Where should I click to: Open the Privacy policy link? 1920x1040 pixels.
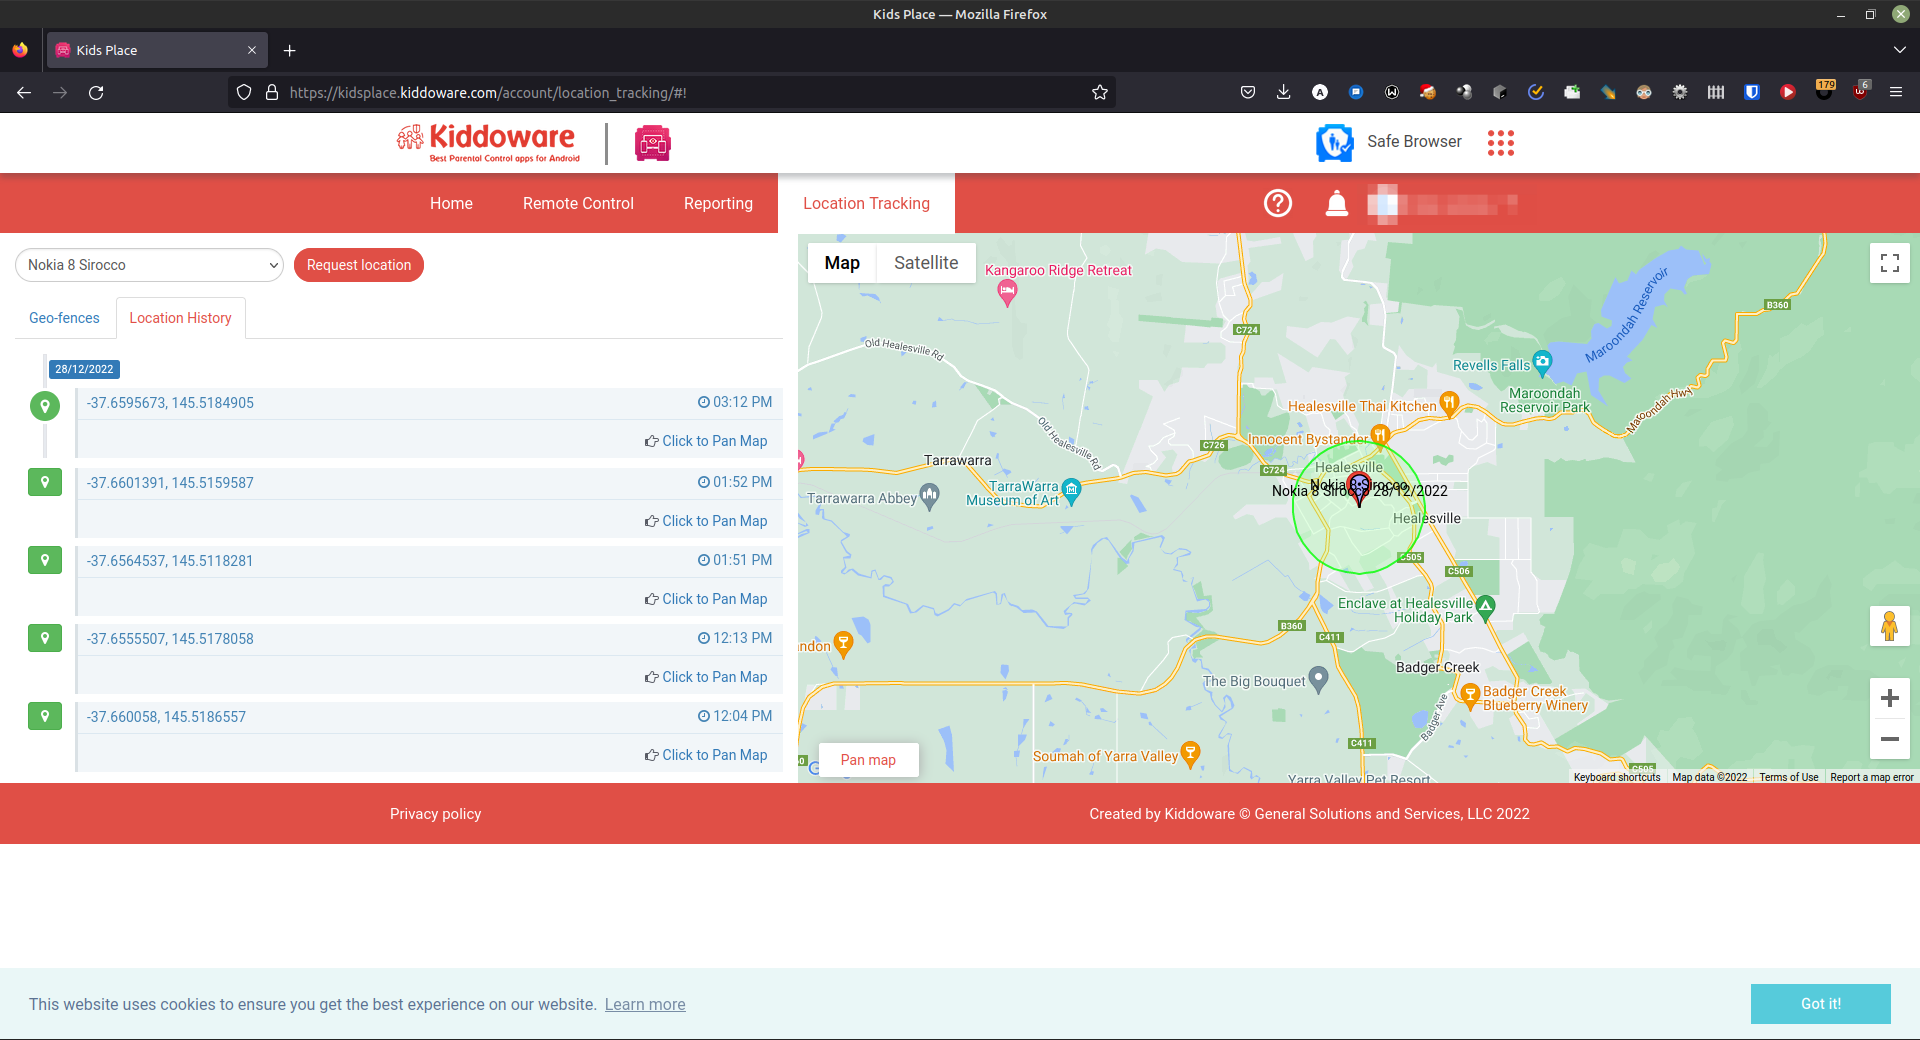click(435, 814)
